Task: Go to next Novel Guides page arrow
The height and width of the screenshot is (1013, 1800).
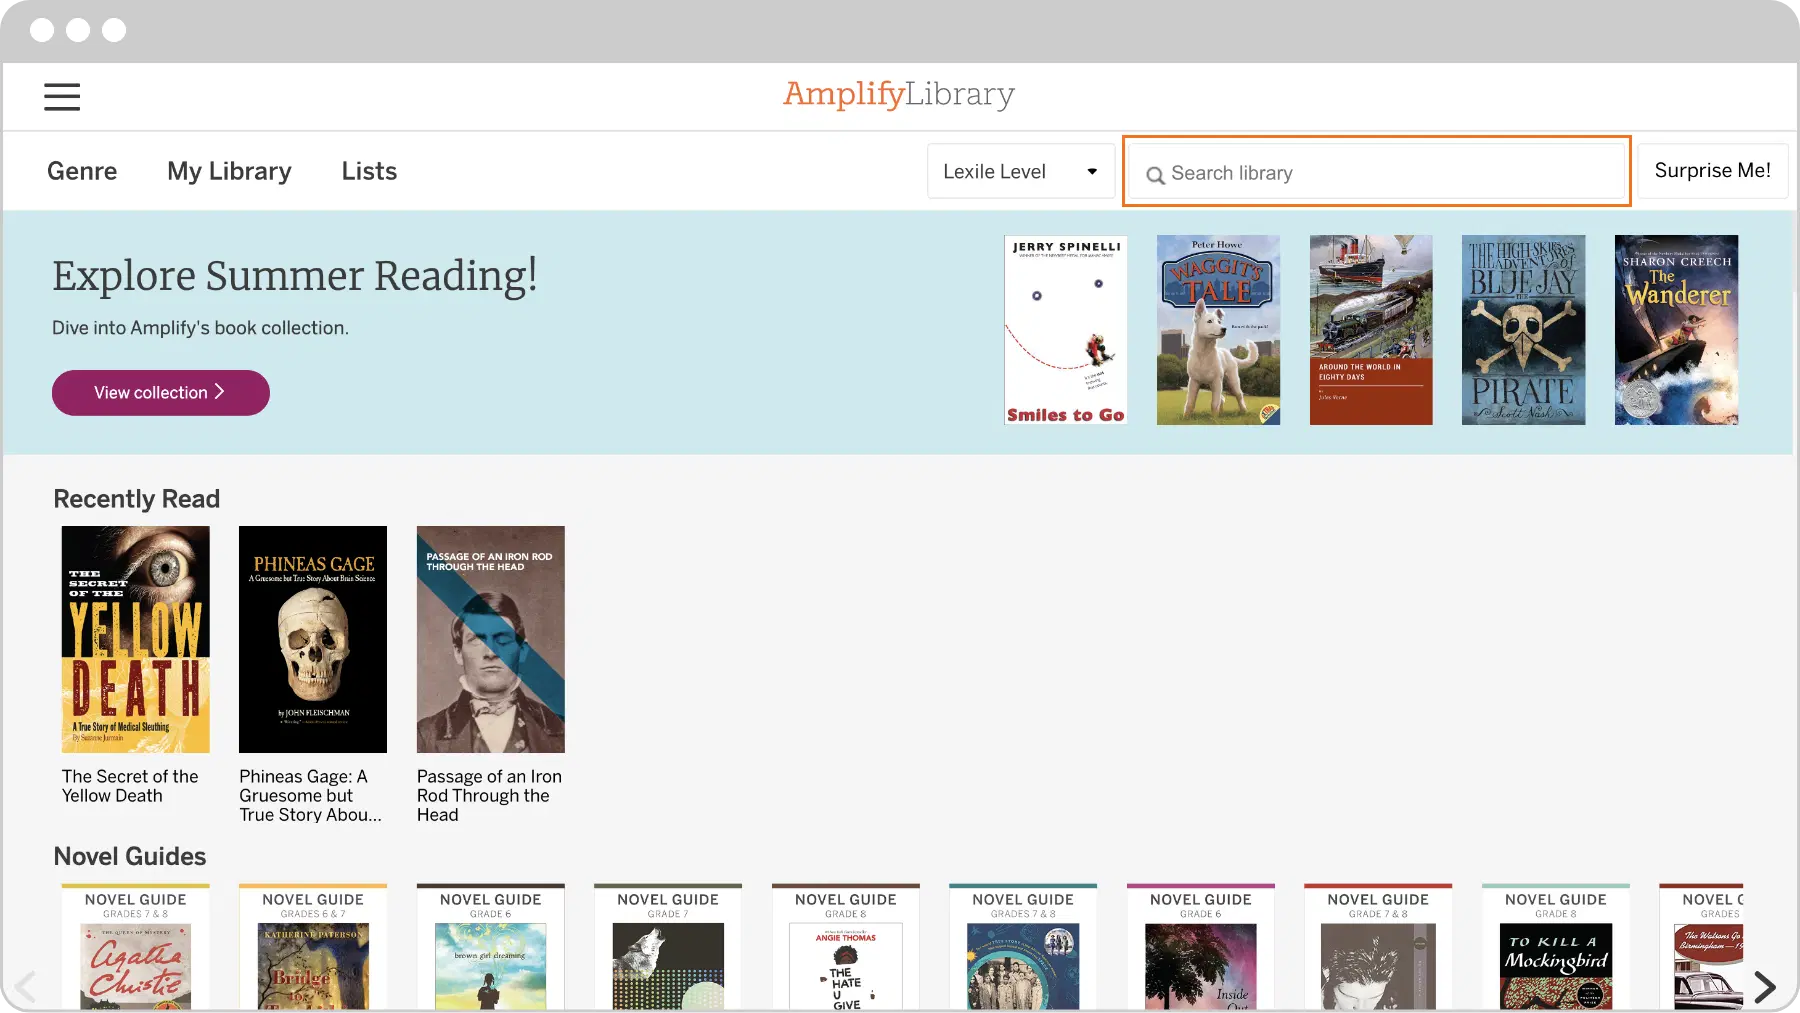Action: pyautogui.click(x=1765, y=987)
